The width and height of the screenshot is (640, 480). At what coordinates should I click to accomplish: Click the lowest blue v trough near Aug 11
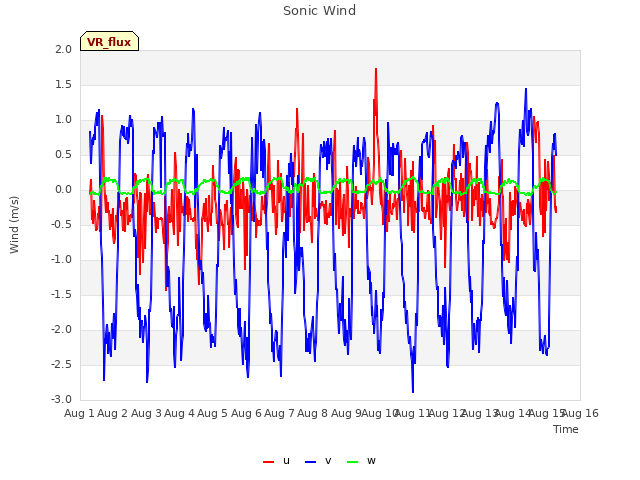tap(413, 391)
